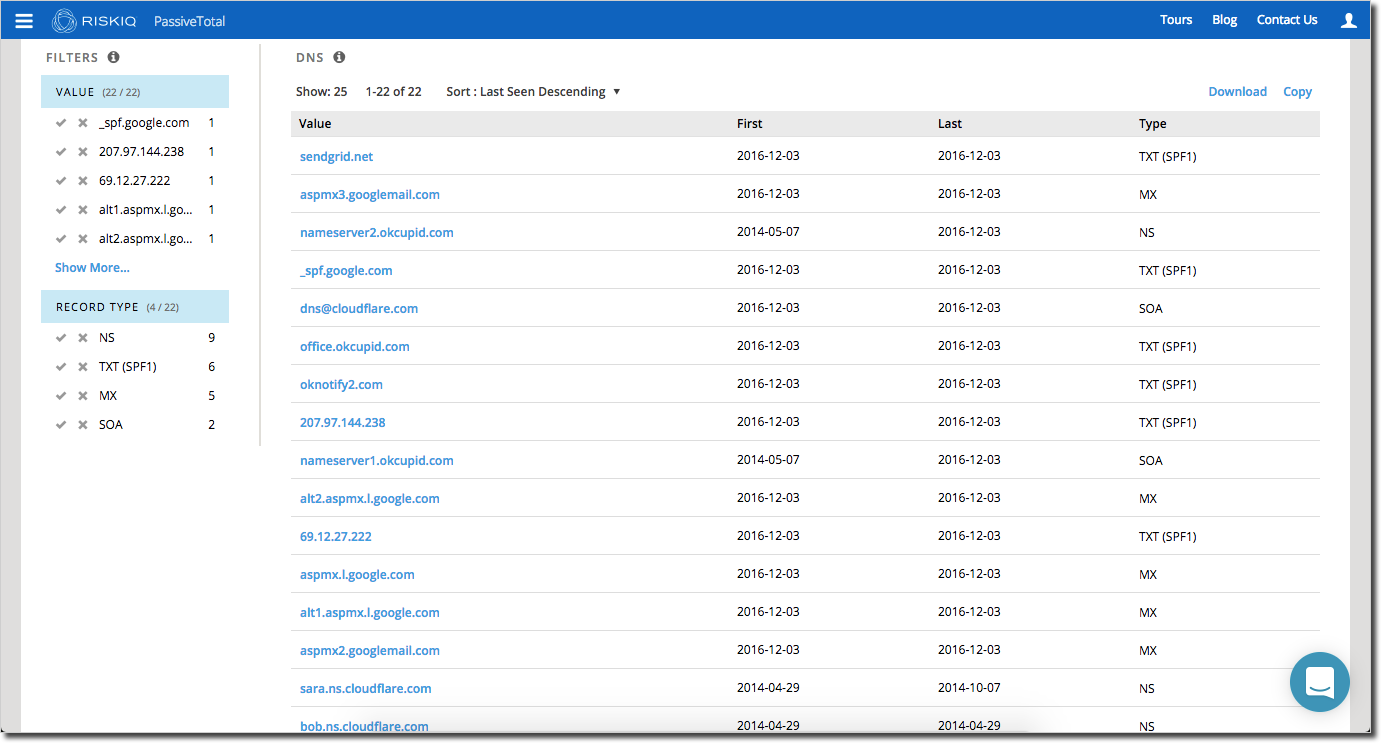Show info icon next to DNS
1381x743 pixels.
[x=339, y=58]
